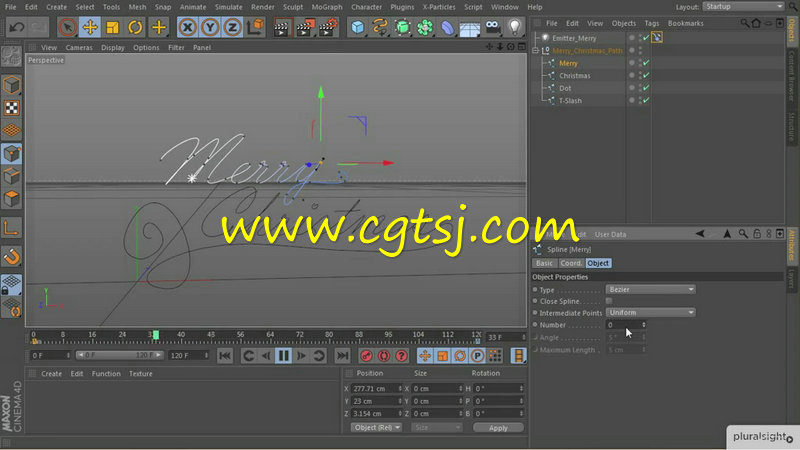The width and height of the screenshot is (800, 450).
Task: Click the Attribute Manager back arrow
Action: click(699, 234)
